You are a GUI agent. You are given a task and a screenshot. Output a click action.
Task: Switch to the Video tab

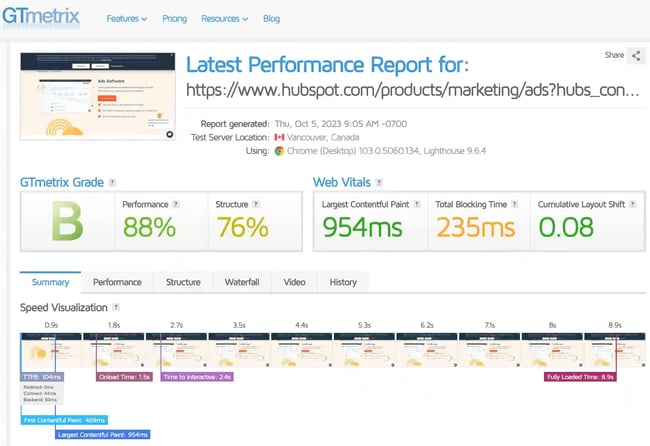click(294, 282)
